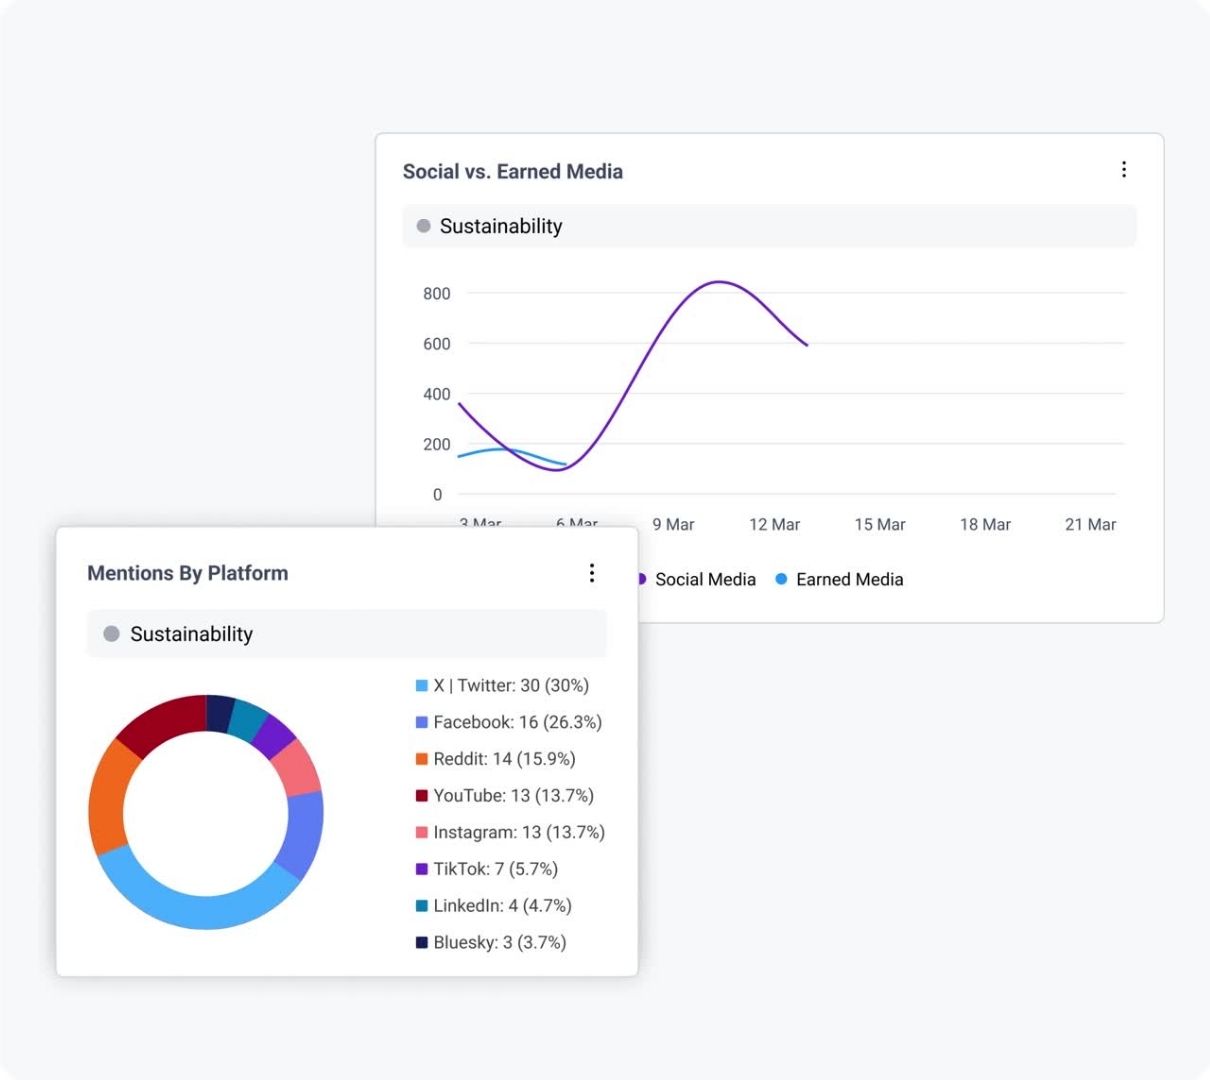Open the Social vs. Earned Media options menu
Viewport: 1210px width, 1080px height.
[x=1124, y=170]
